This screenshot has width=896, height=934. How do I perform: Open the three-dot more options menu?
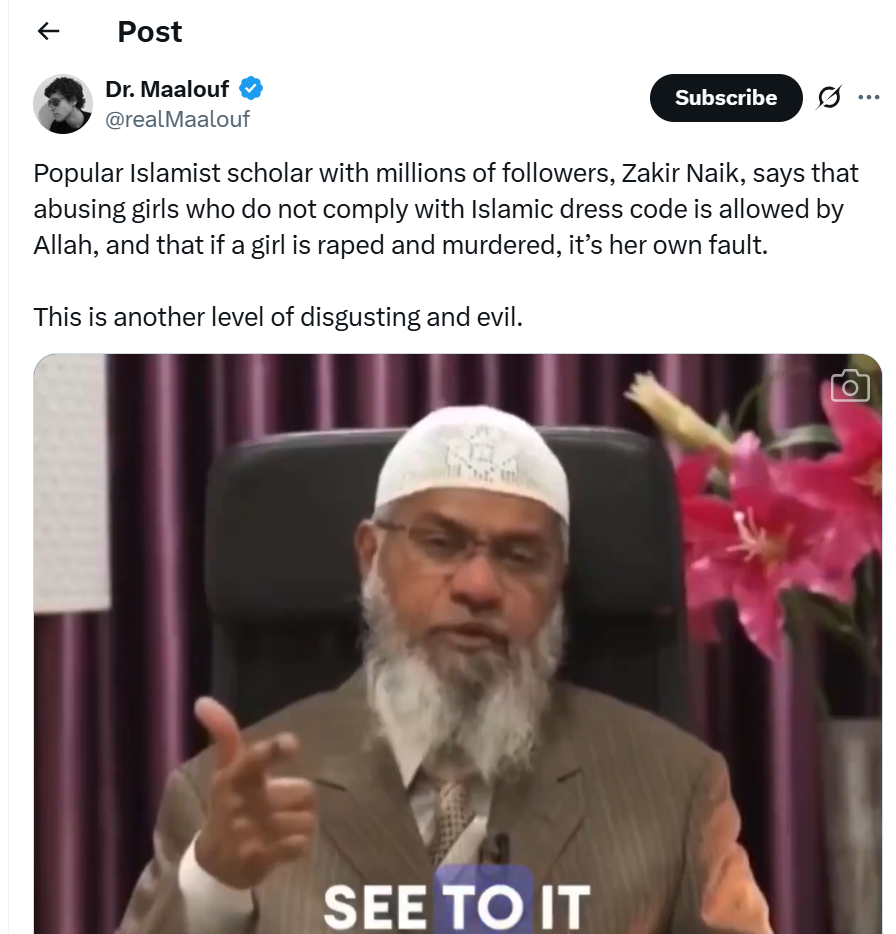click(868, 98)
